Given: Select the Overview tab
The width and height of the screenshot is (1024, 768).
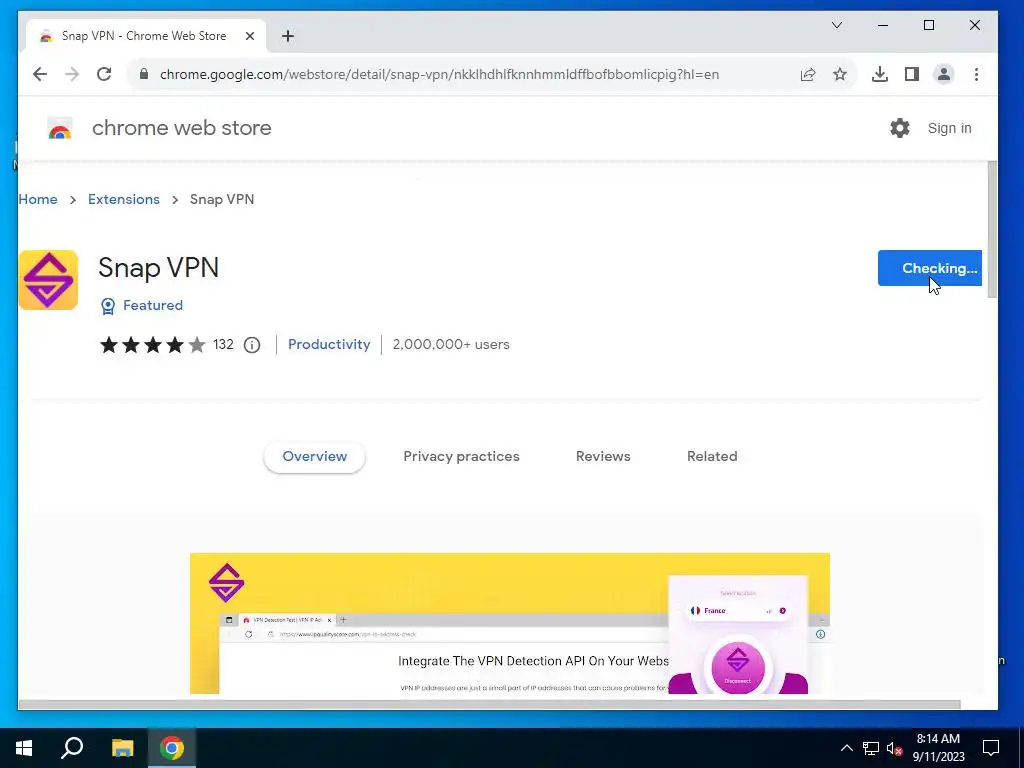Looking at the screenshot, I should pyautogui.click(x=314, y=456).
